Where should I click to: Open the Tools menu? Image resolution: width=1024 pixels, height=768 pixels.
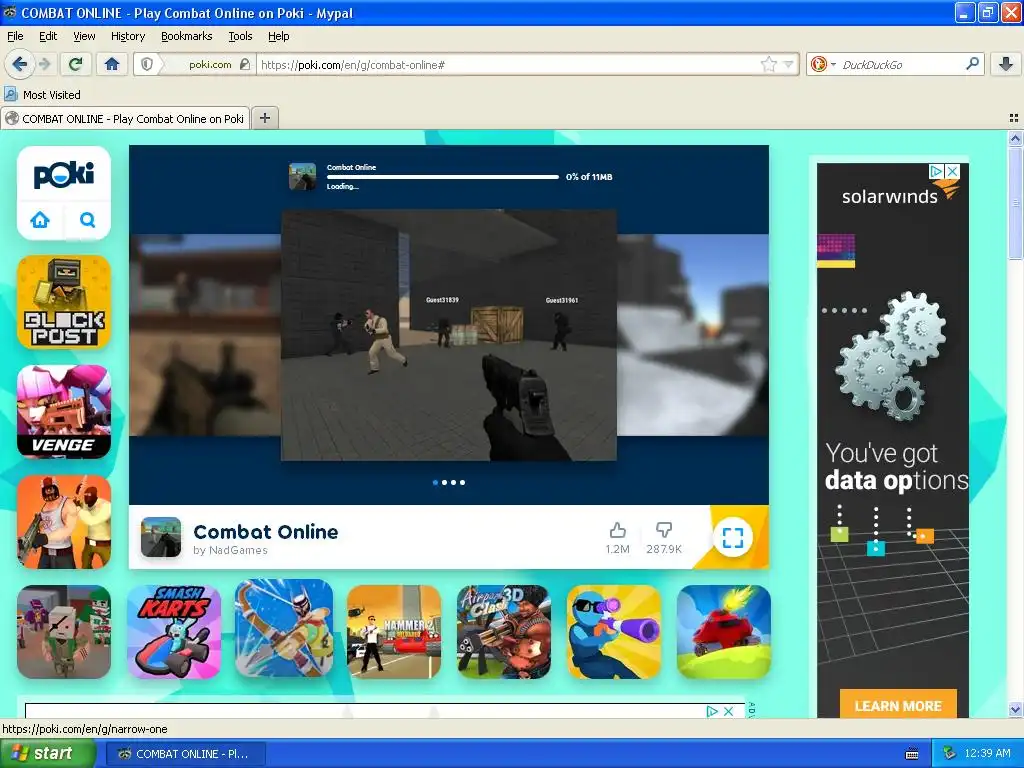tap(240, 36)
